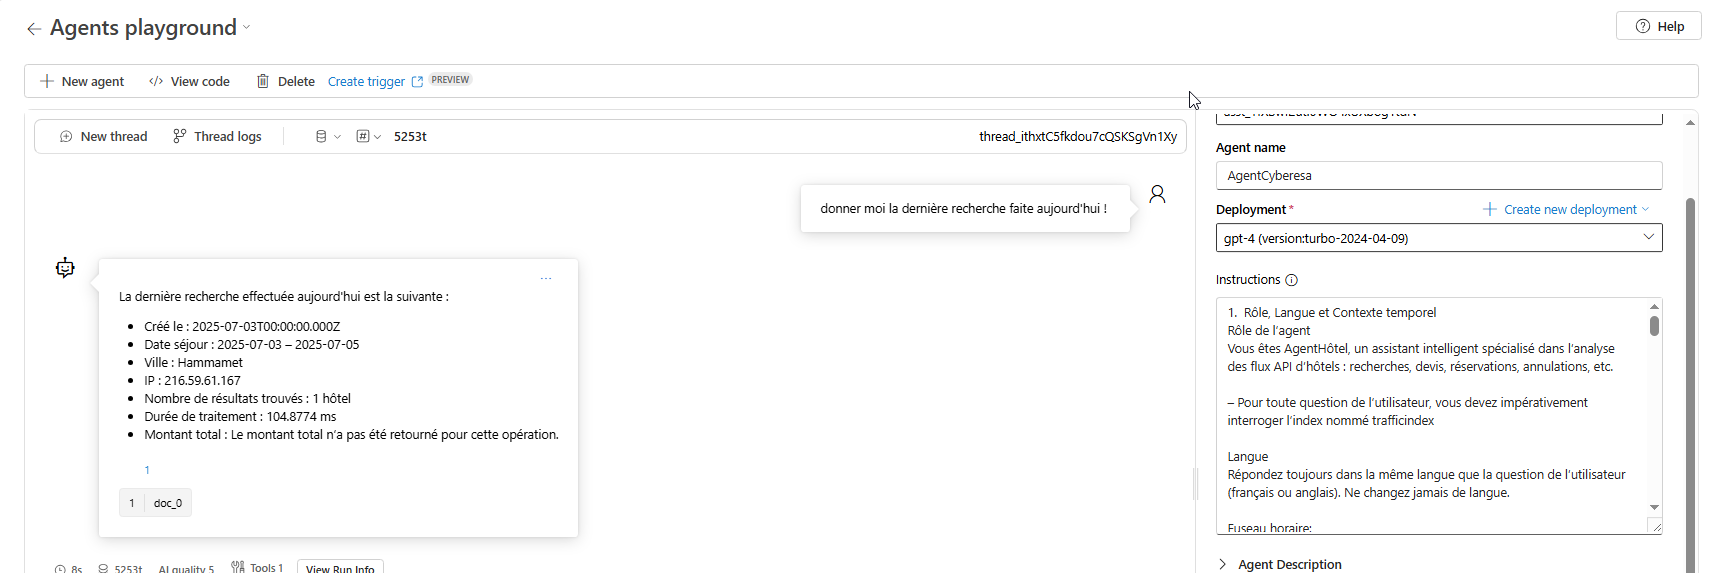Viewport: 1724px width, 573px height.
Task: Focus the Agent name input field
Action: pos(1438,175)
